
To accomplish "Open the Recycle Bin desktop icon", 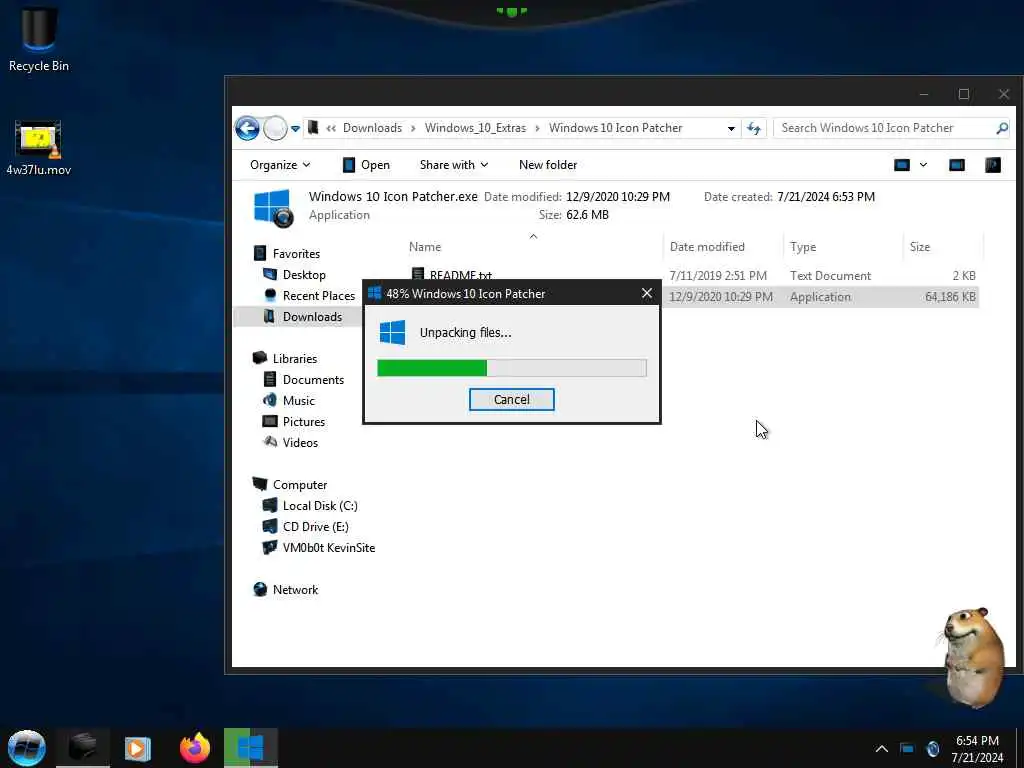I will (x=39, y=39).
